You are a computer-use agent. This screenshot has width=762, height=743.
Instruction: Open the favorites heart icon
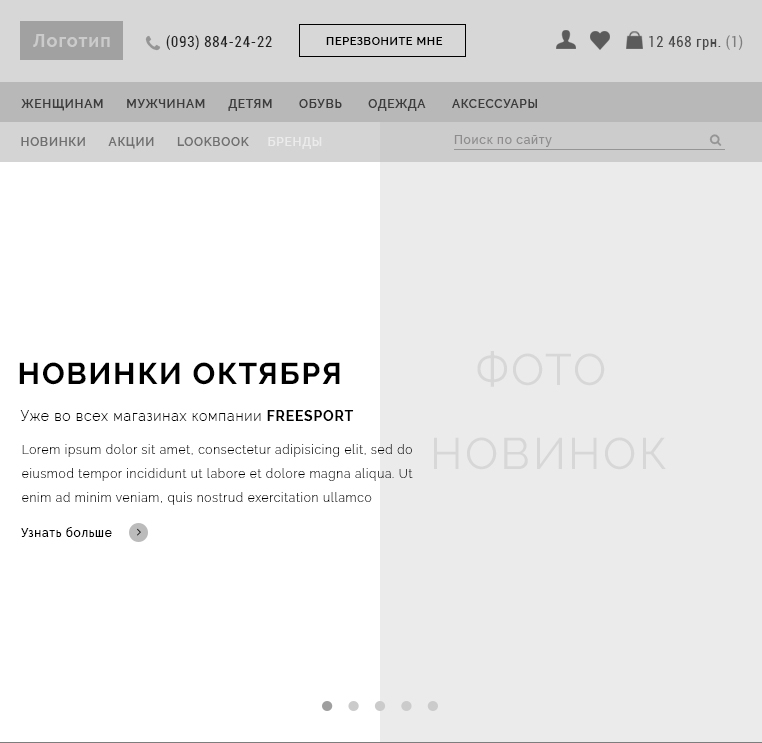600,40
